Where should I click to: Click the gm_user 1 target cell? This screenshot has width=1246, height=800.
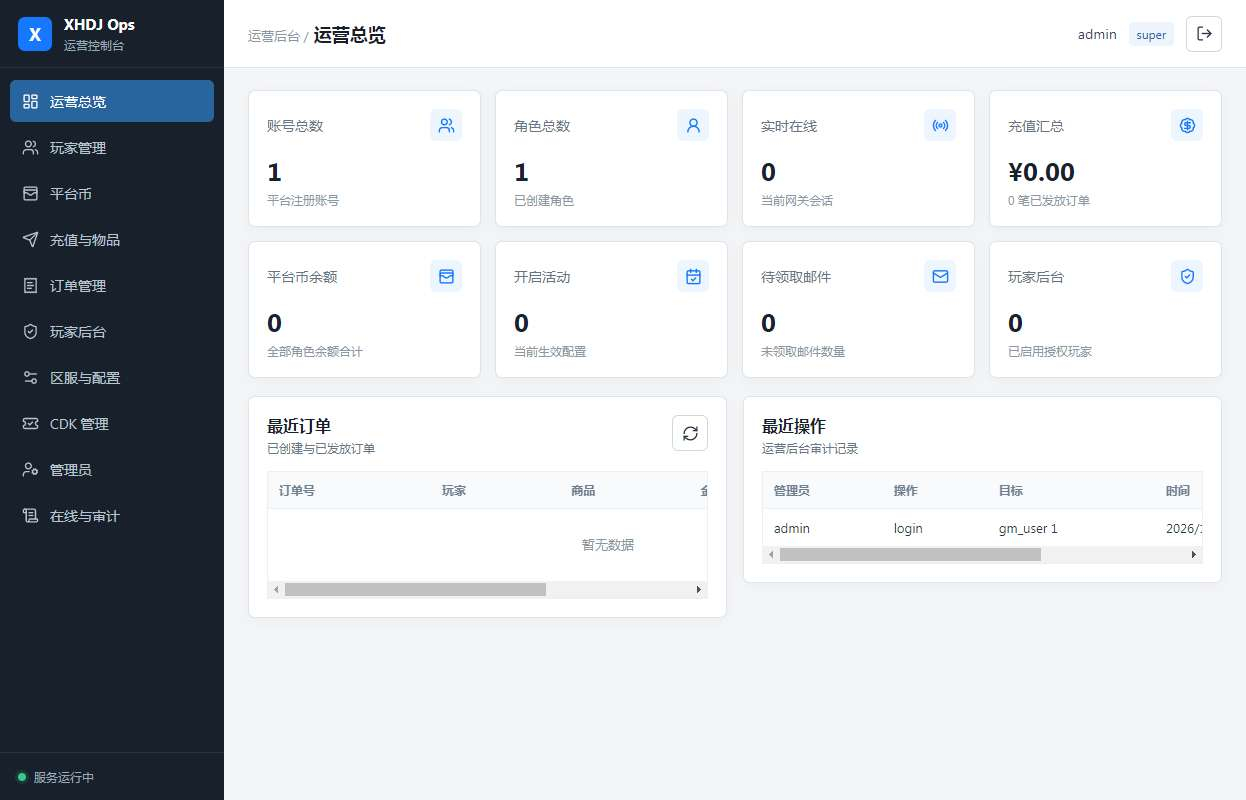[1028, 528]
